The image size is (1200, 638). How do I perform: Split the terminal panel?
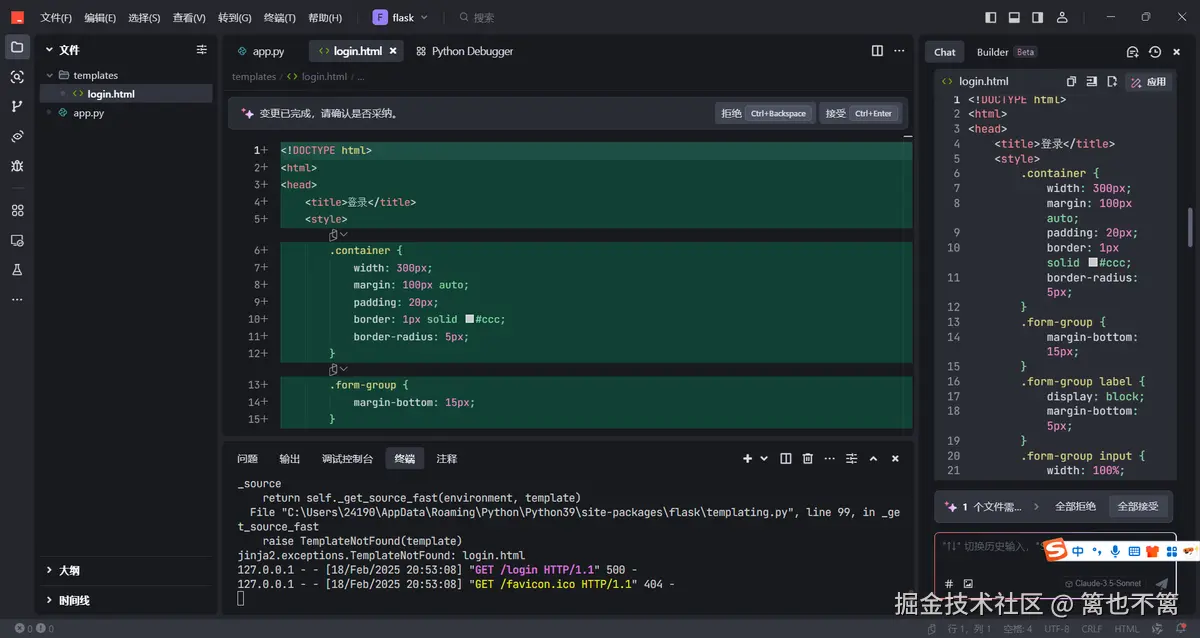pos(786,458)
